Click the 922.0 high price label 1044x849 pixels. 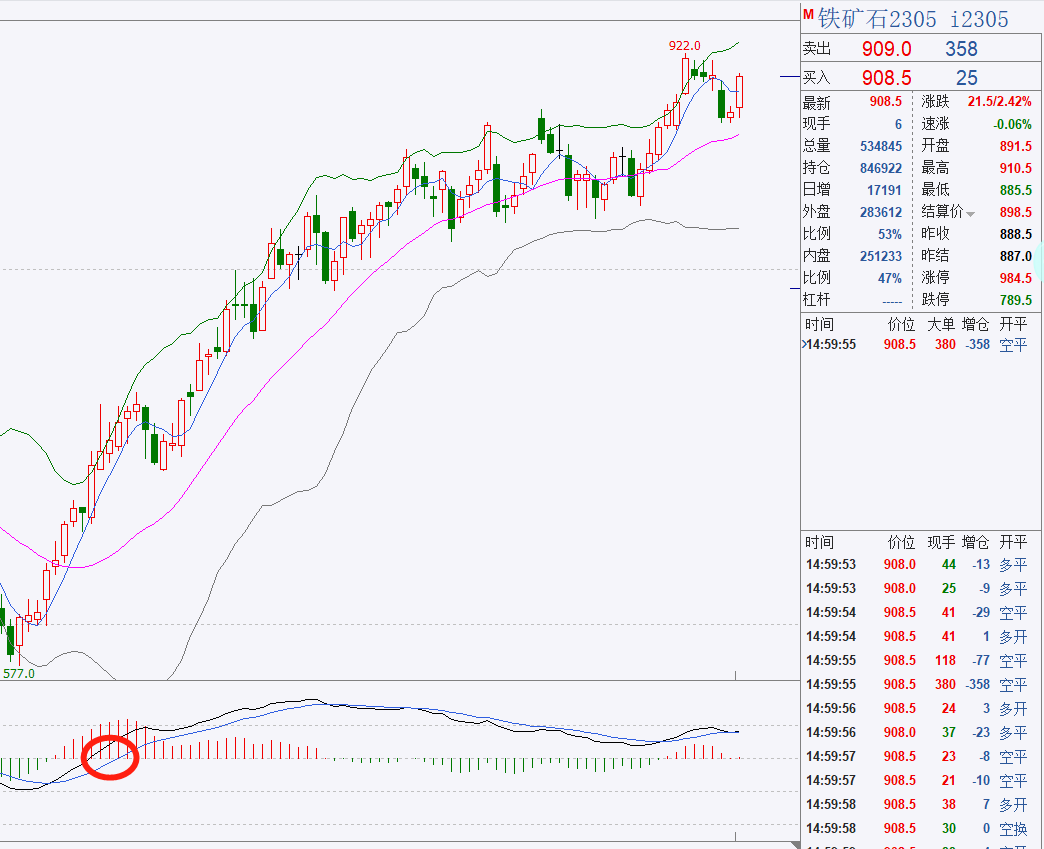685,46
